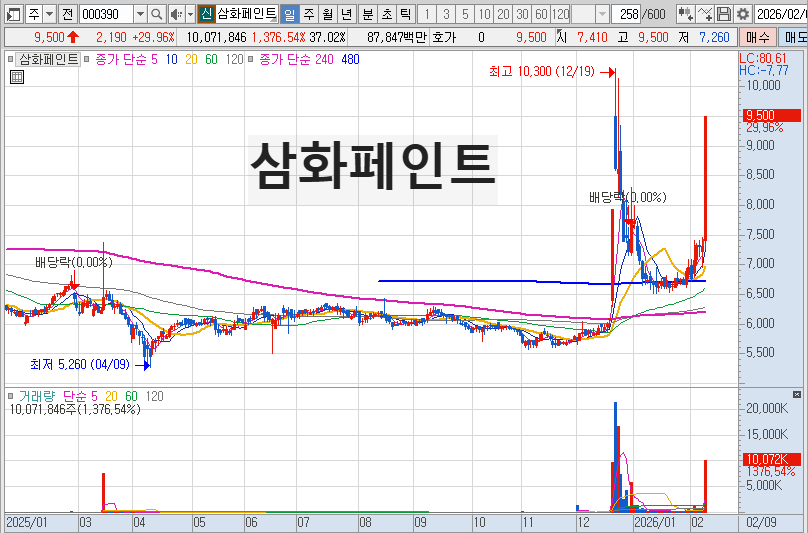Click the 거래량 단순 5 volume average label

[80, 396]
